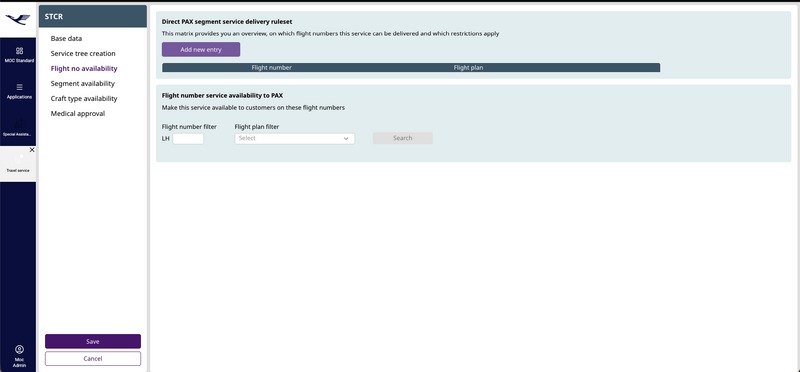The width and height of the screenshot is (800, 372).
Task: Click the STCR panel header
Action: [93, 16]
